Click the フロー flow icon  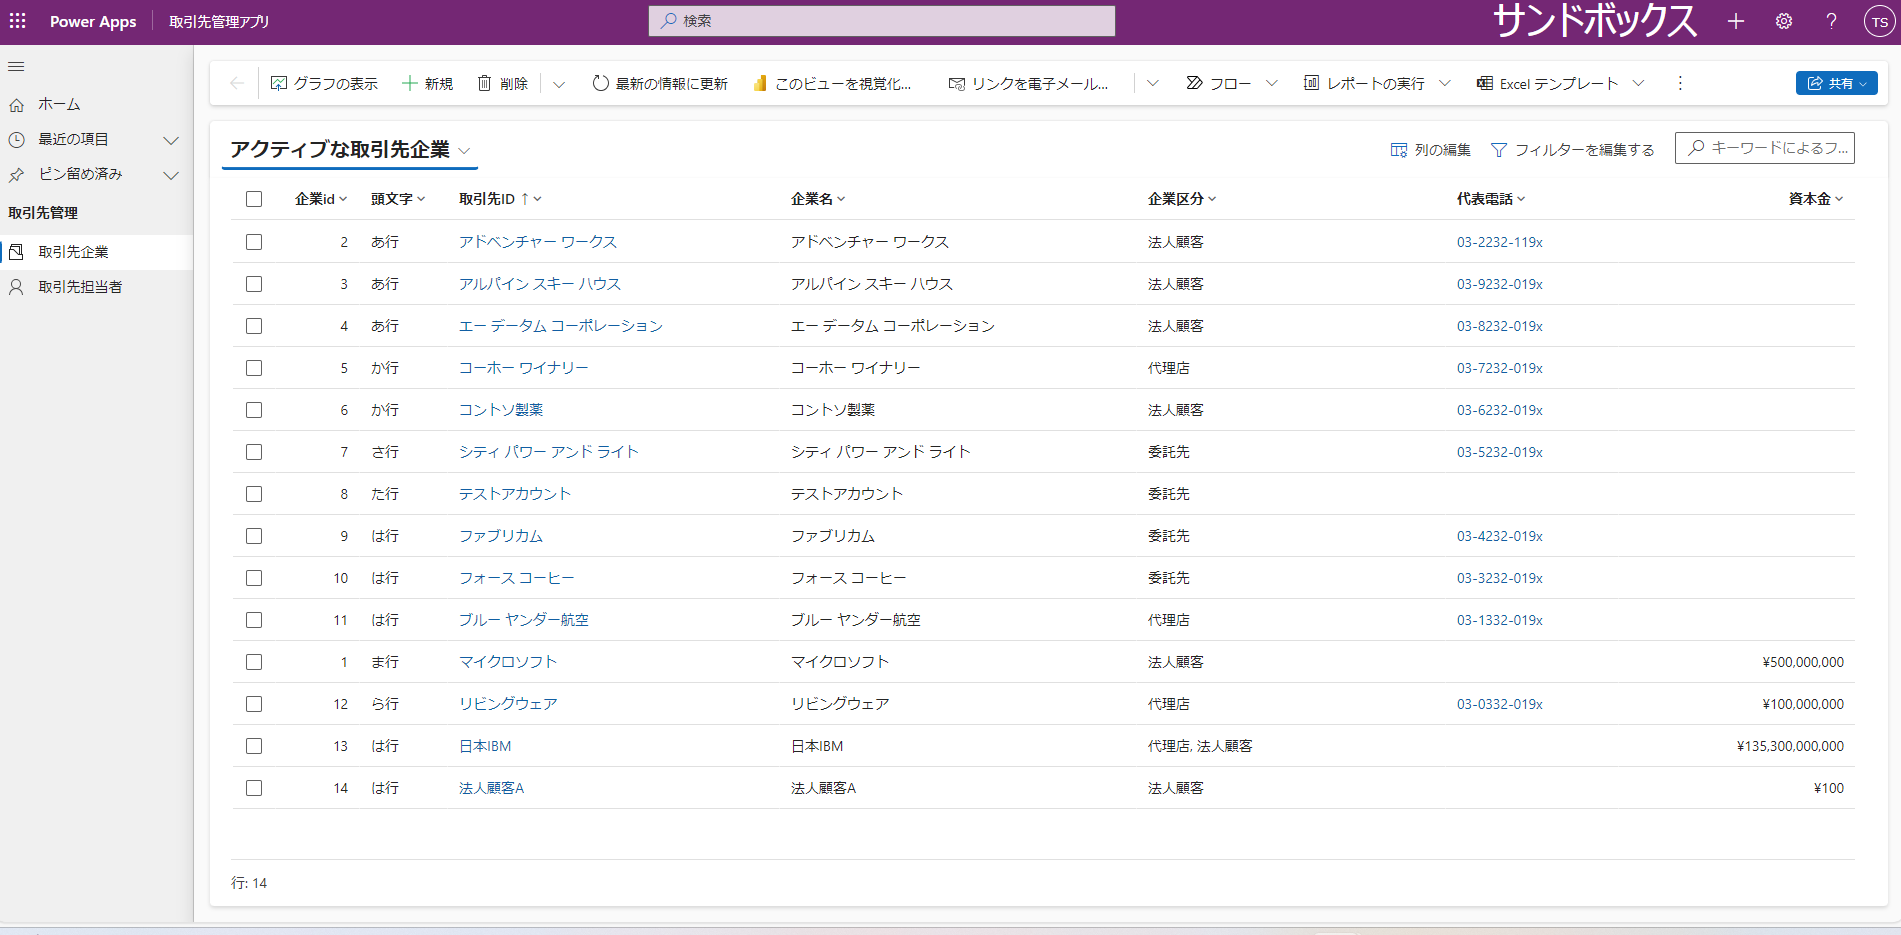pyautogui.click(x=1194, y=83)
